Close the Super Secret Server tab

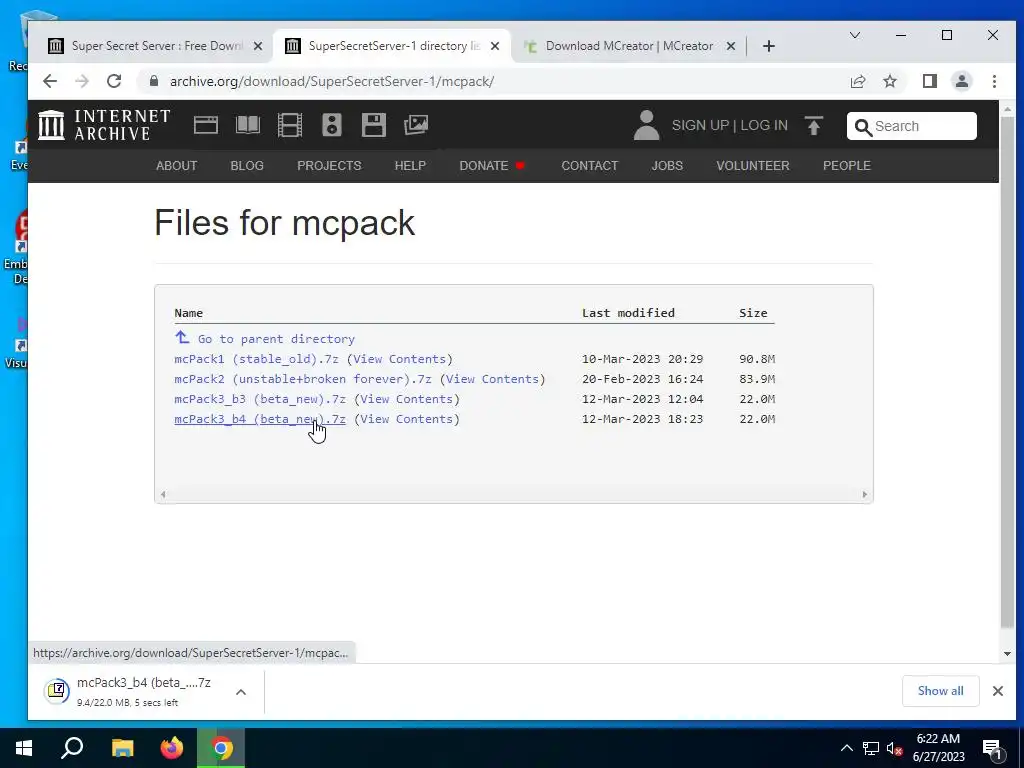click(258, 46)
